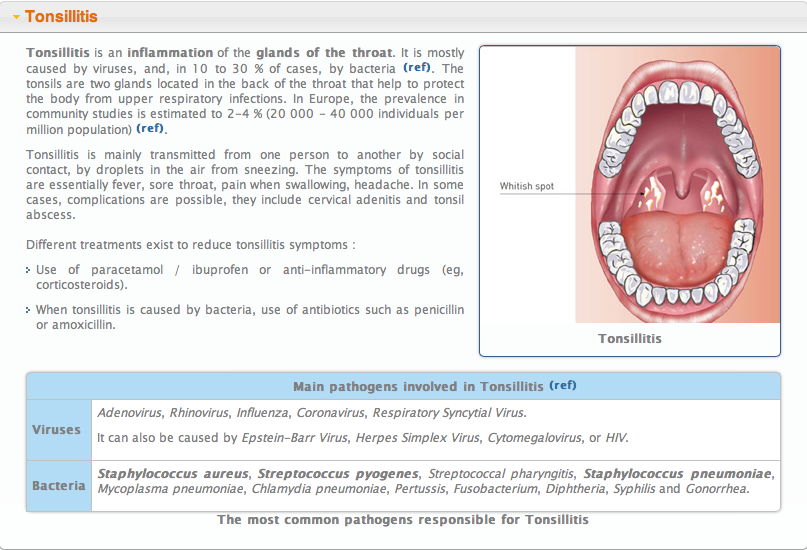Click 'Epstein-Barr Virus' in the Viruses row
807x550 pixels.
point(295,438)
